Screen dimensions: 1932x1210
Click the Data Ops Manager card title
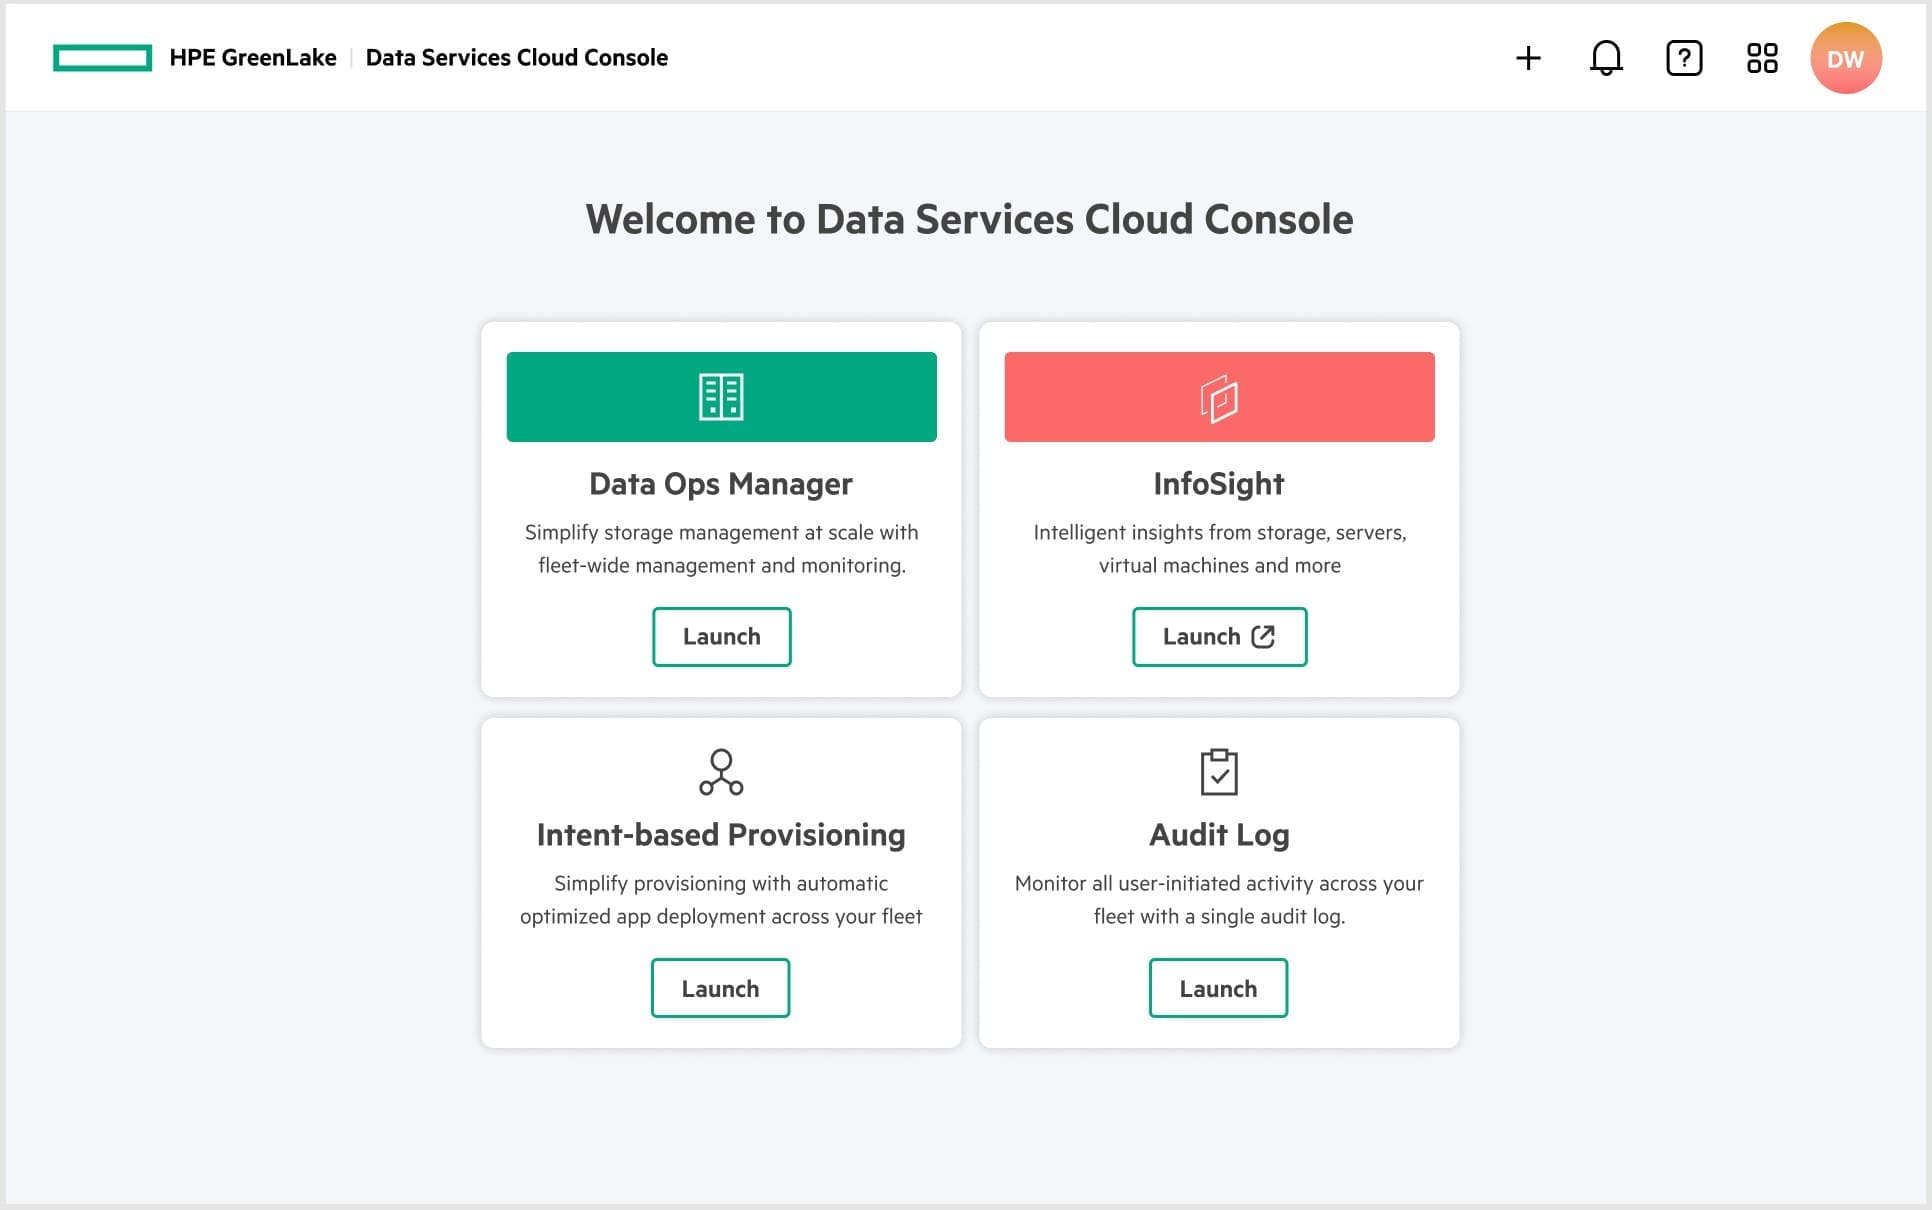tap(721, 483)
